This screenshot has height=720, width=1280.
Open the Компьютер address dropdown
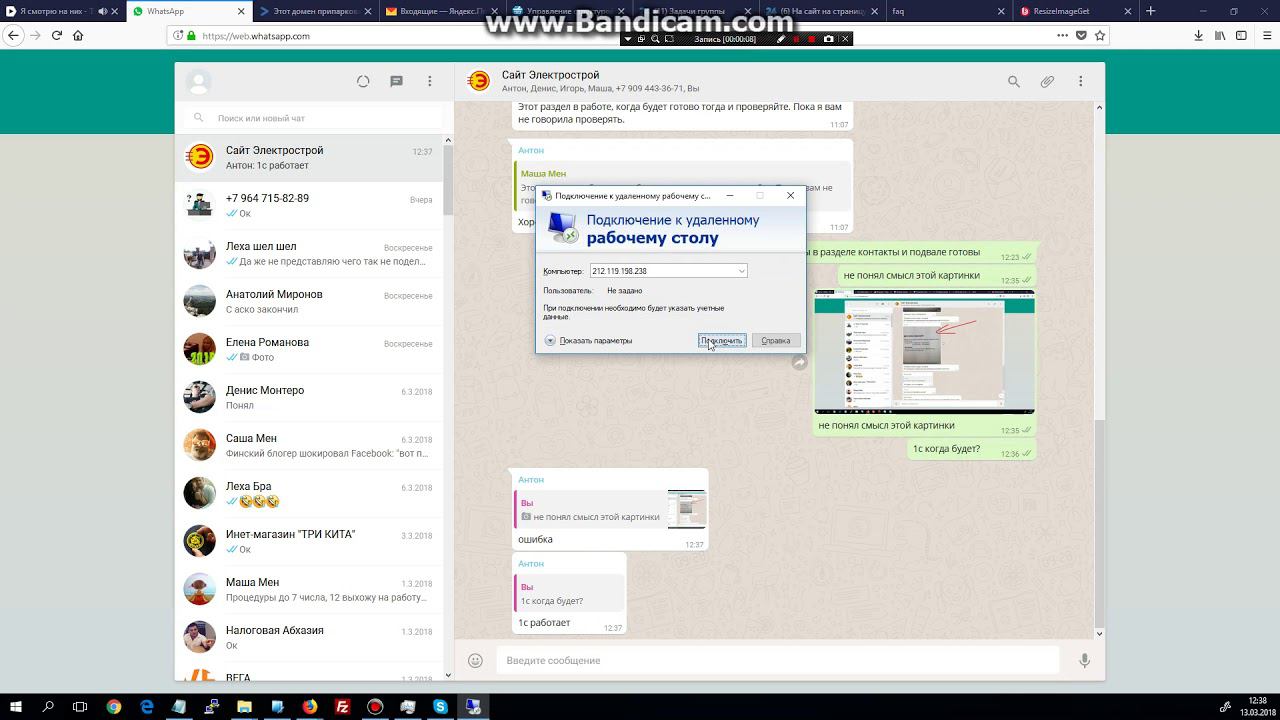(741, 271)
